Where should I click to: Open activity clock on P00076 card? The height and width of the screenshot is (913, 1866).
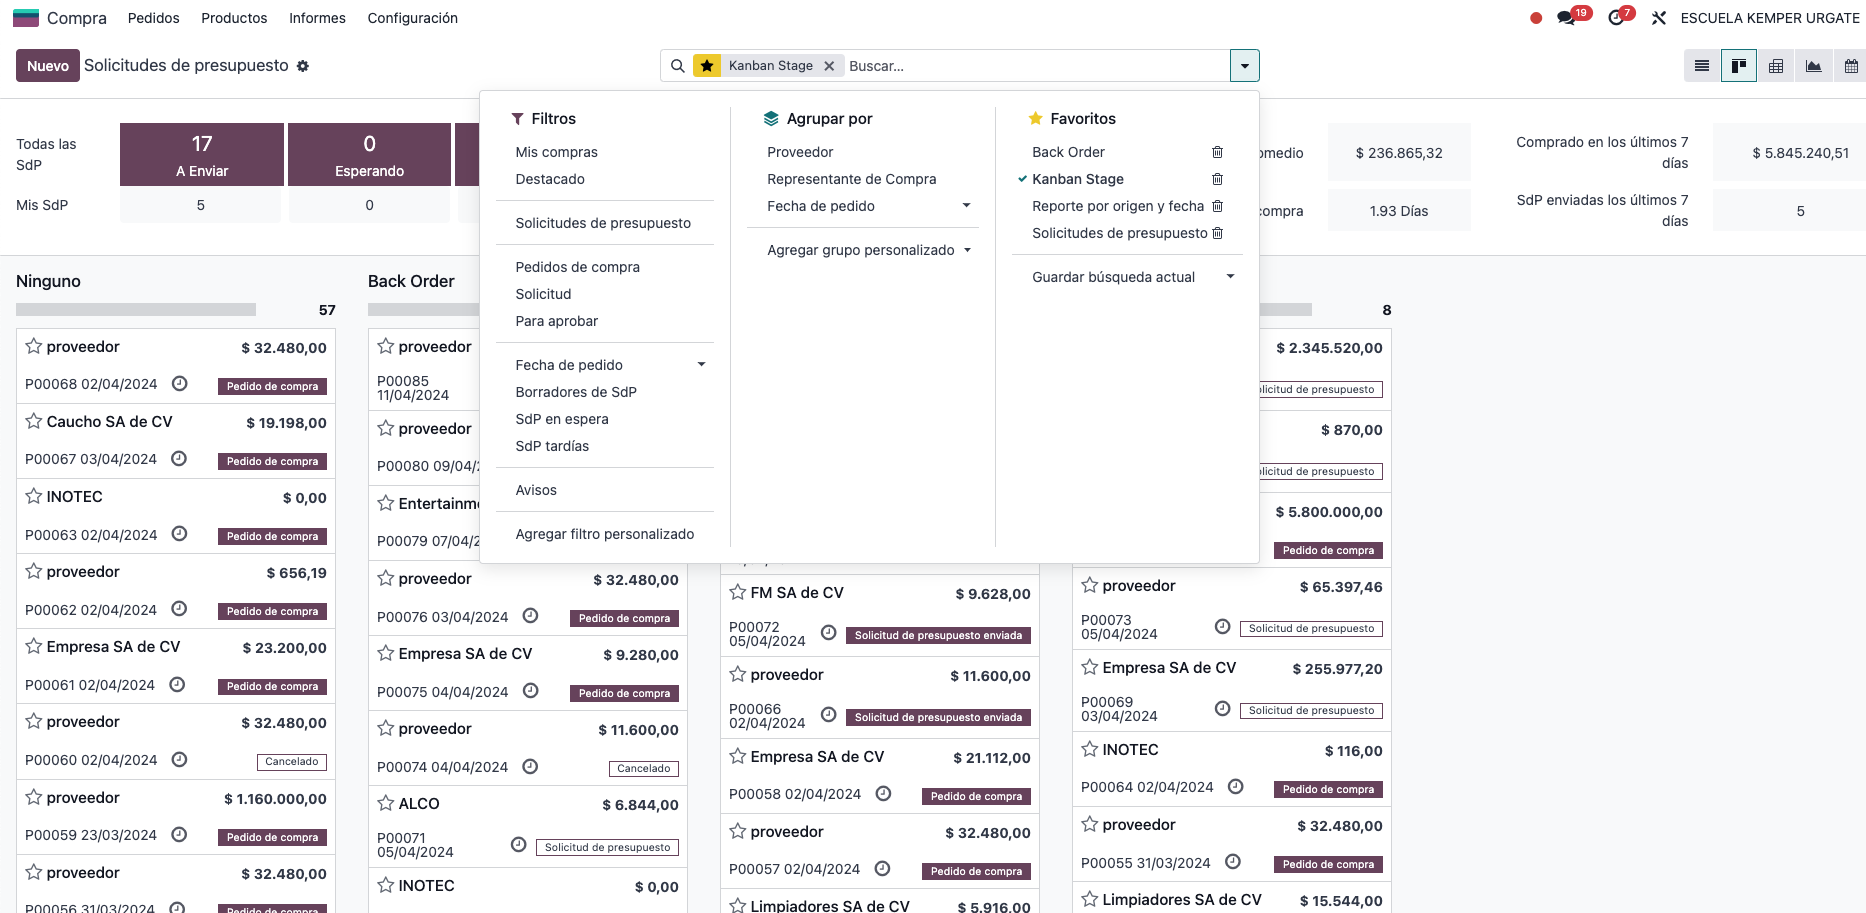[531, 616]
